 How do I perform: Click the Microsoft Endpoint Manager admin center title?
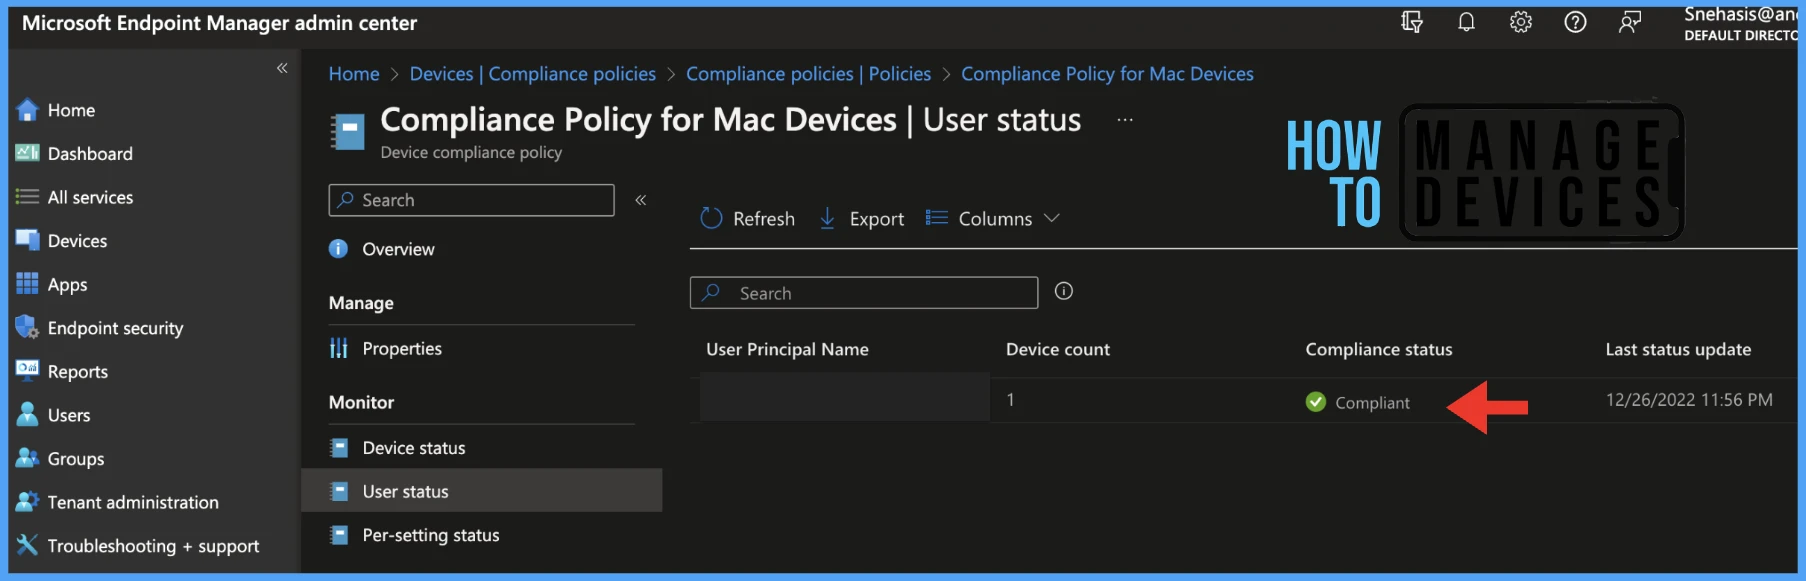pyautogui.click(x=219, y=23)
